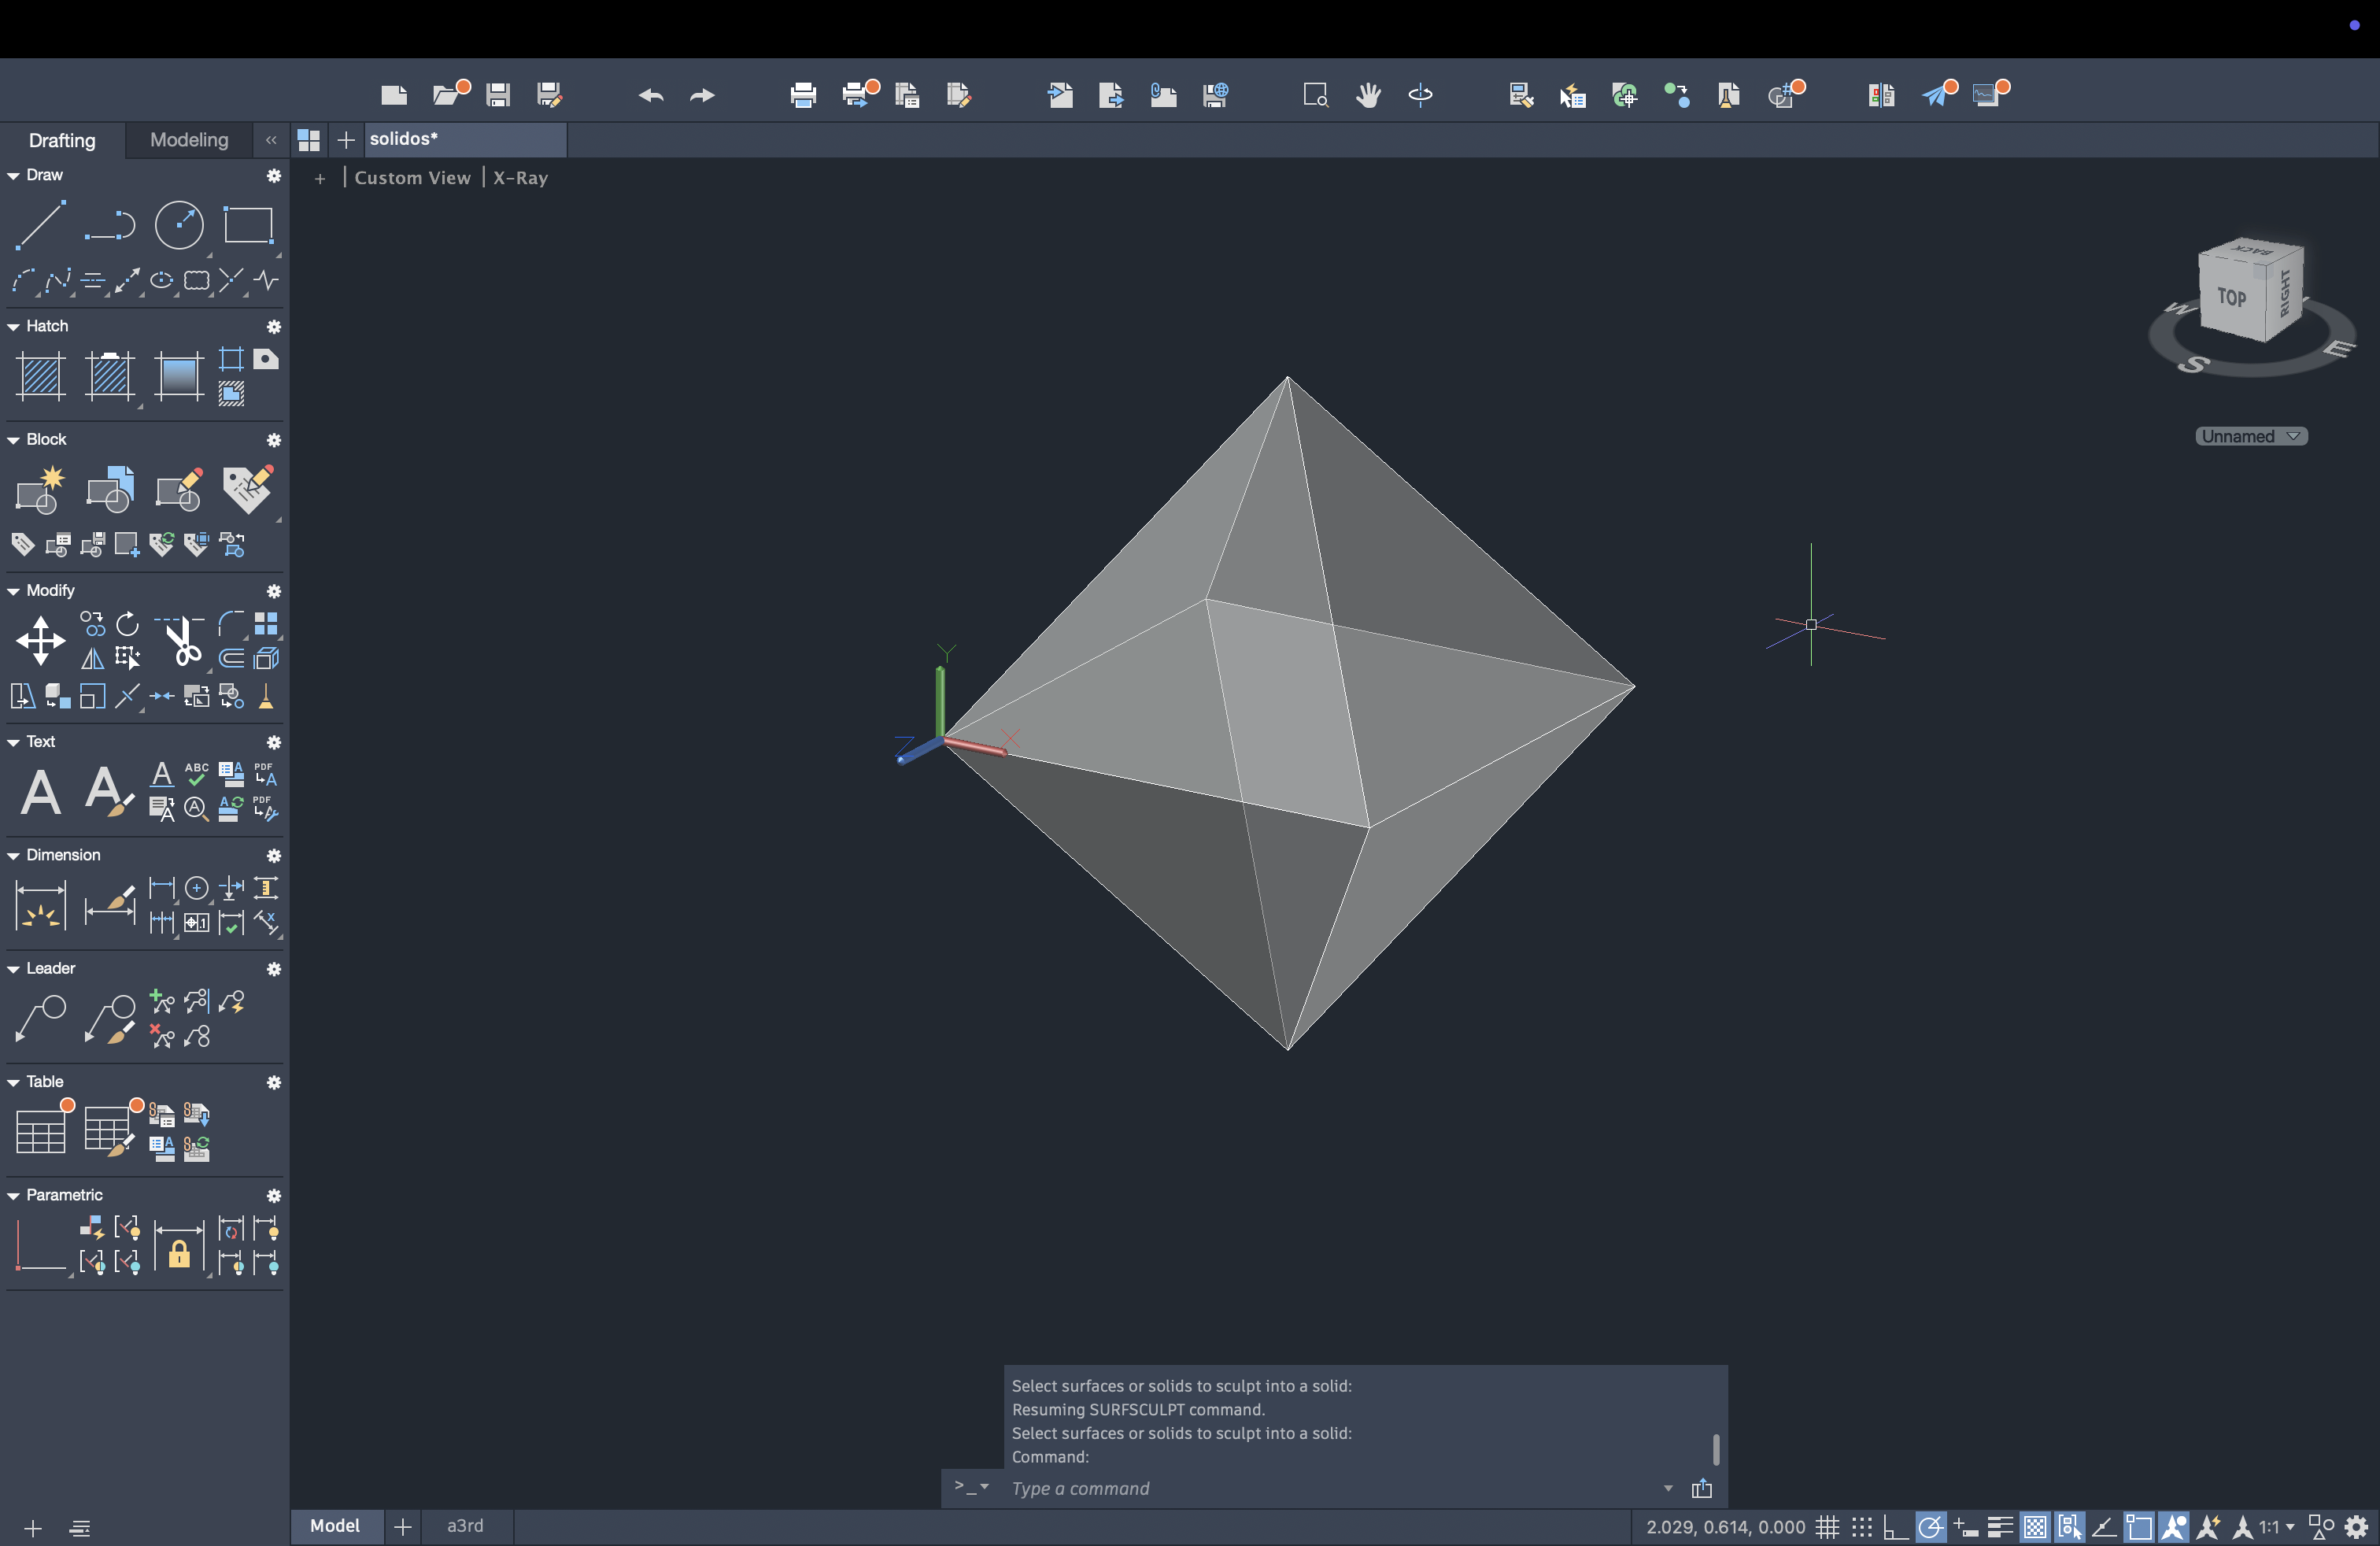Click the Print icon in toolbar

(802, 95)
